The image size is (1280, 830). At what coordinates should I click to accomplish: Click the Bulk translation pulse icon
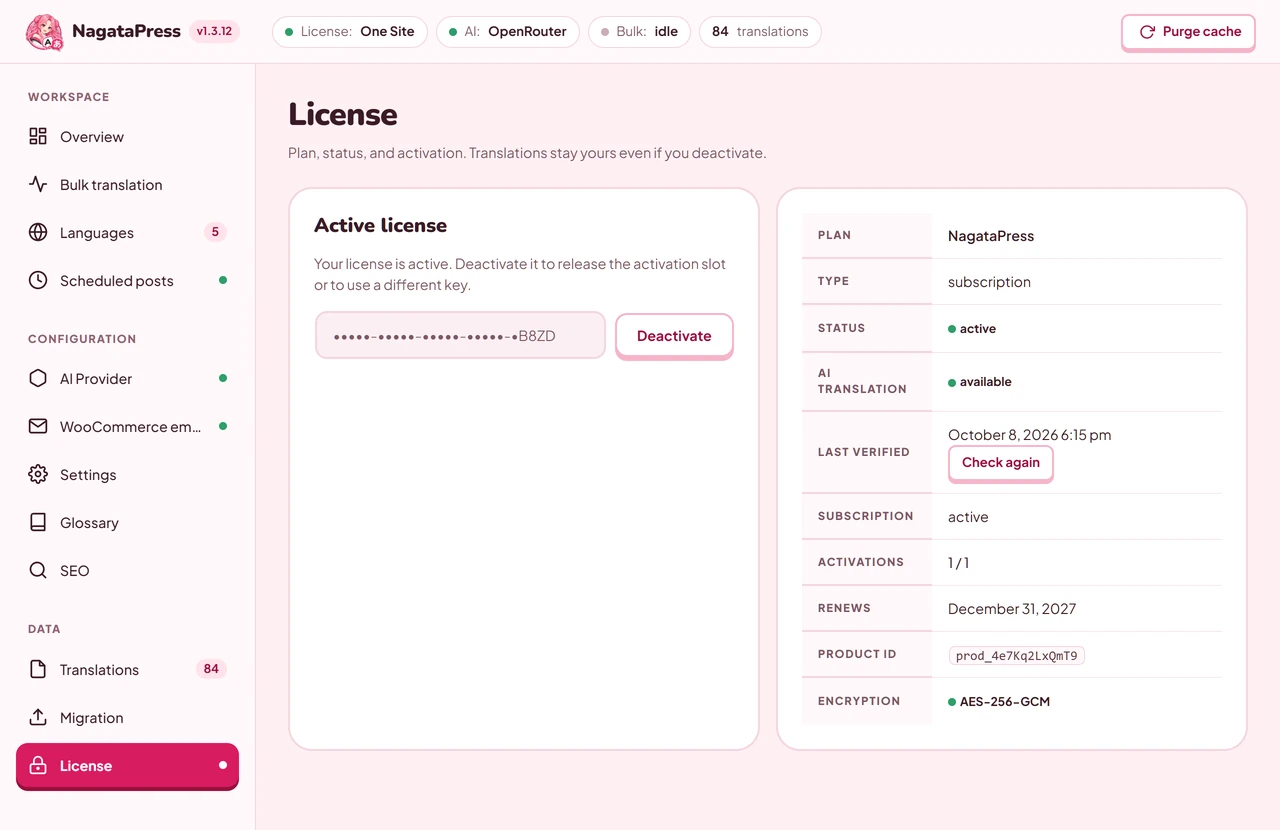pyautogui.click(x=38, y=184)
